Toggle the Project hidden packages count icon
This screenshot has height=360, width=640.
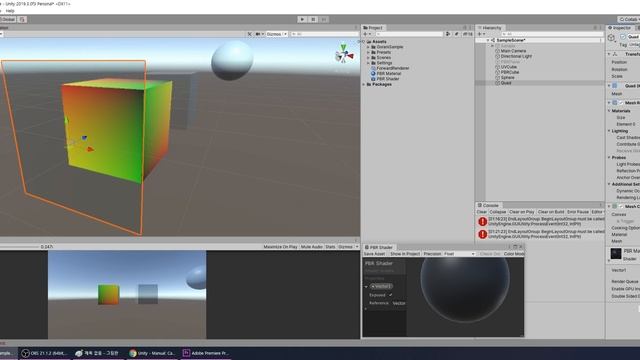(x=468, y=34)
